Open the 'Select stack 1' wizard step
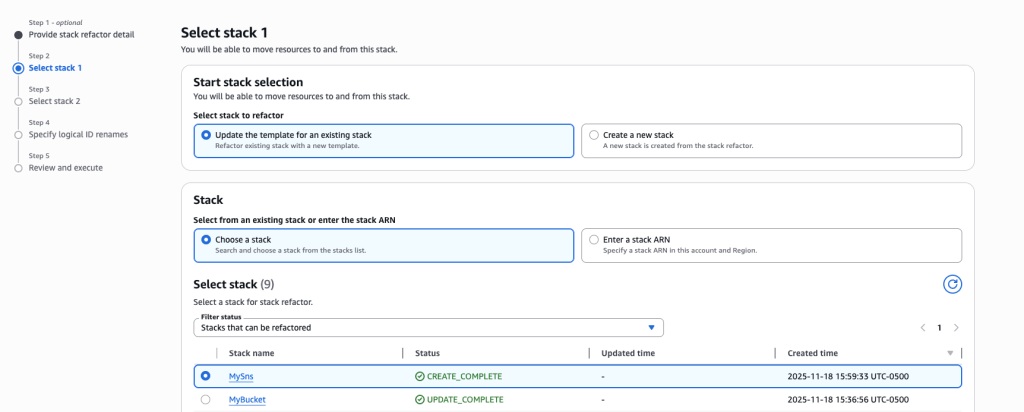The image size is (1024, 412). (x=56, y=68)
